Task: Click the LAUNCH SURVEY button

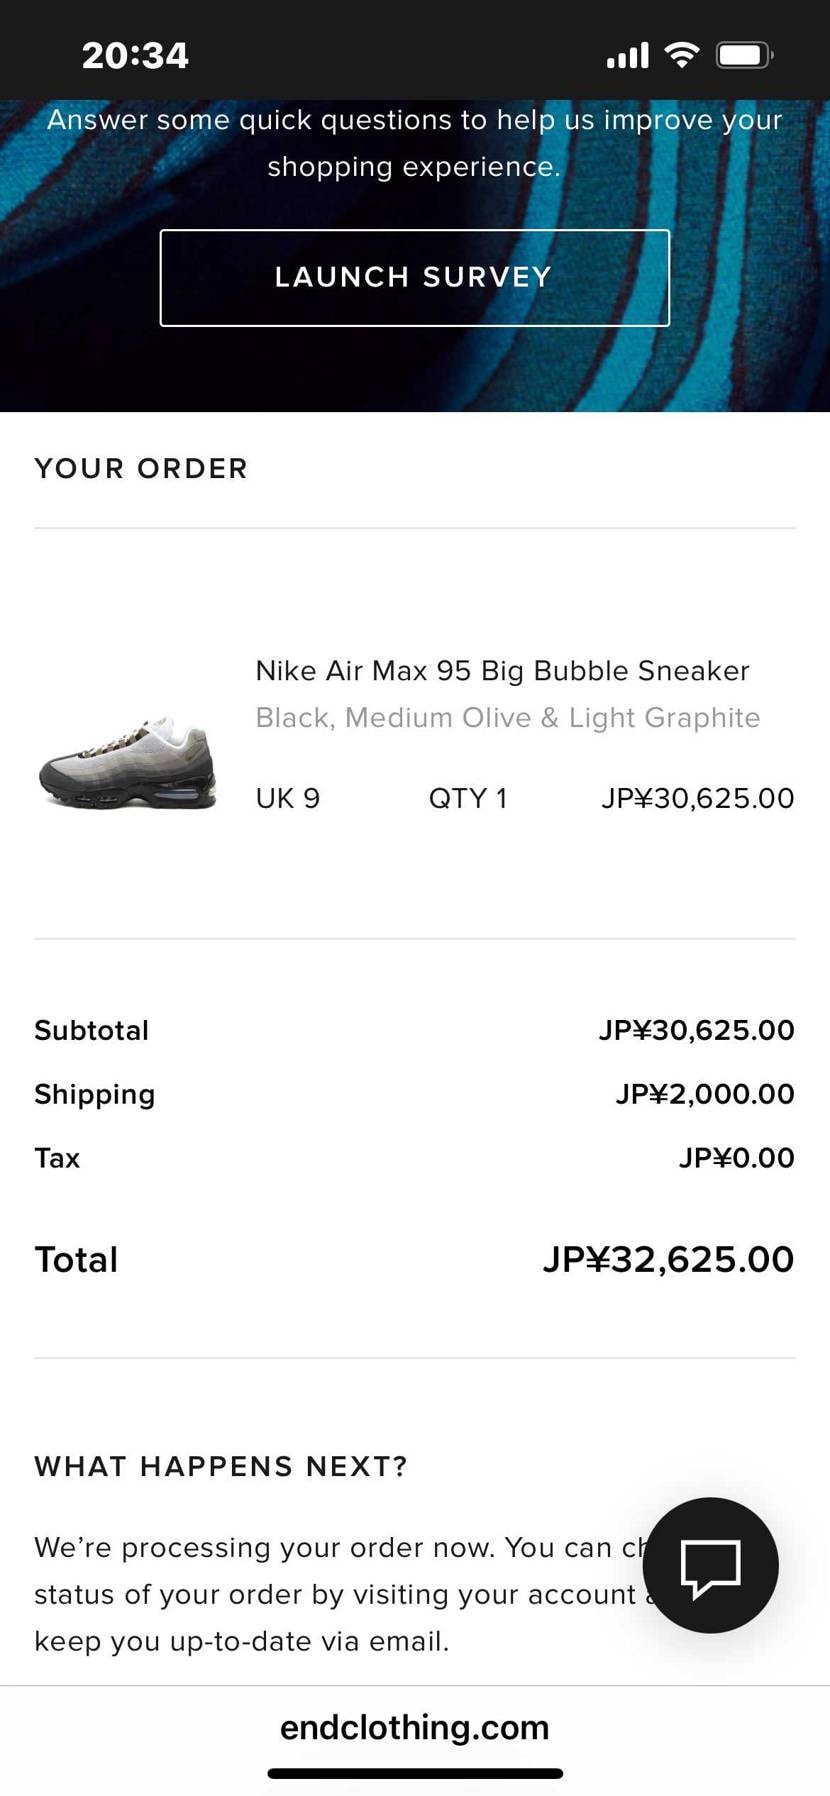Action: (x=414, y=277)
